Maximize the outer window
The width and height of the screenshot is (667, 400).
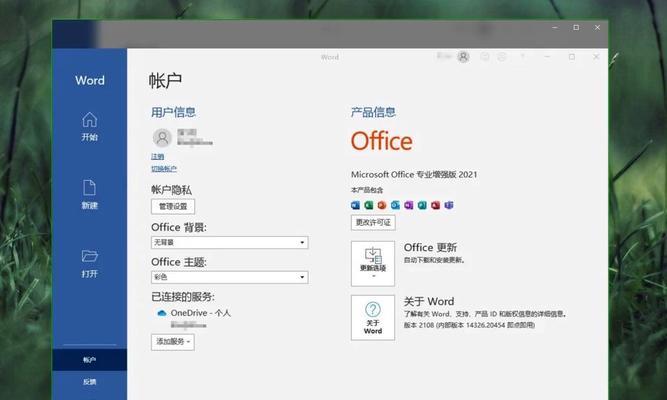pyautogui.click(x=576, y=27)
